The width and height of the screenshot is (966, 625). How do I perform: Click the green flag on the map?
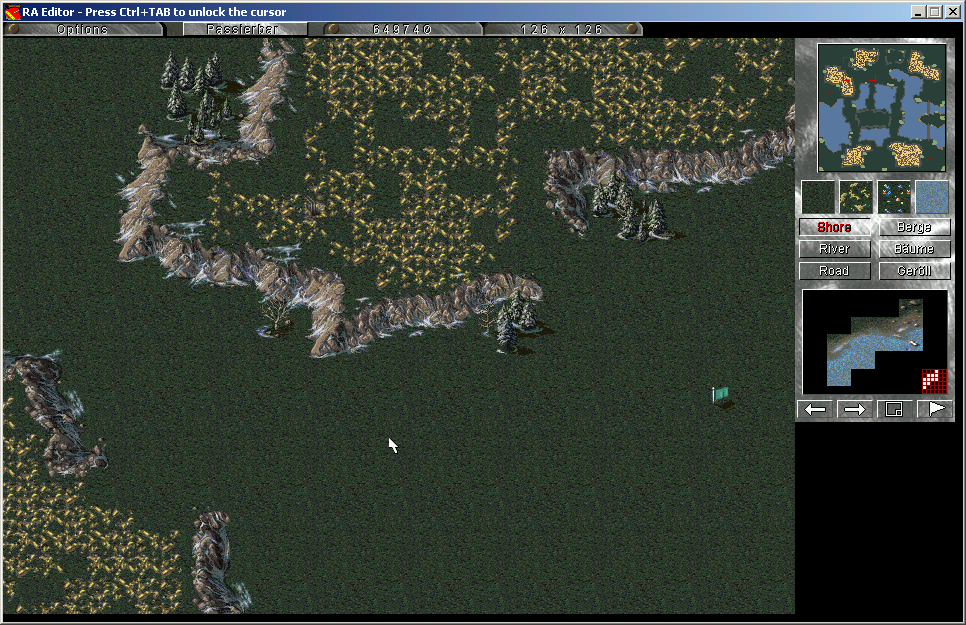point(720,395)
